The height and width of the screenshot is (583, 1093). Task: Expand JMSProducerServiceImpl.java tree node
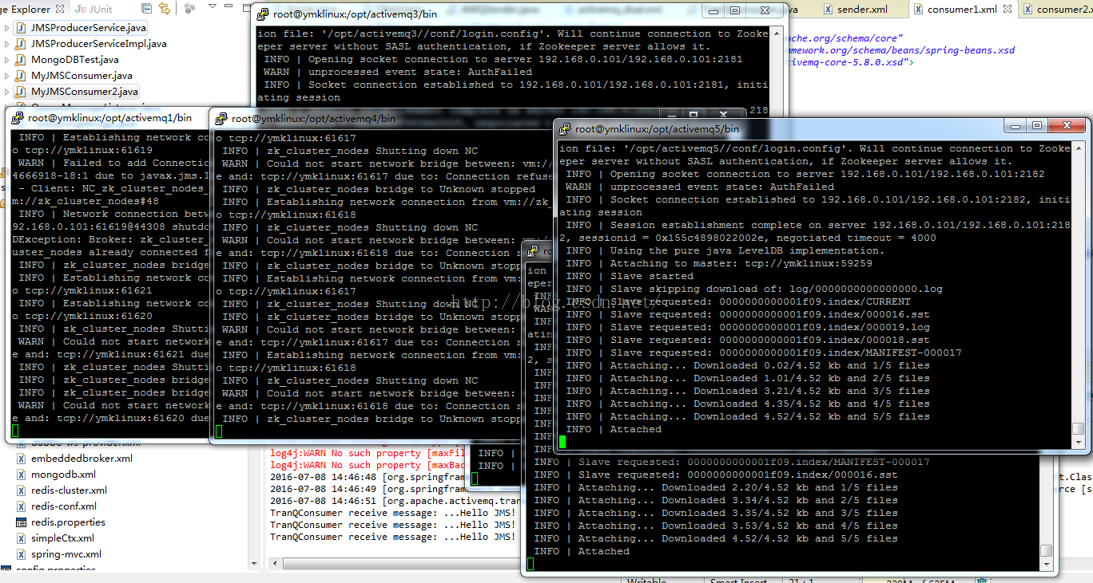point(7,44)
